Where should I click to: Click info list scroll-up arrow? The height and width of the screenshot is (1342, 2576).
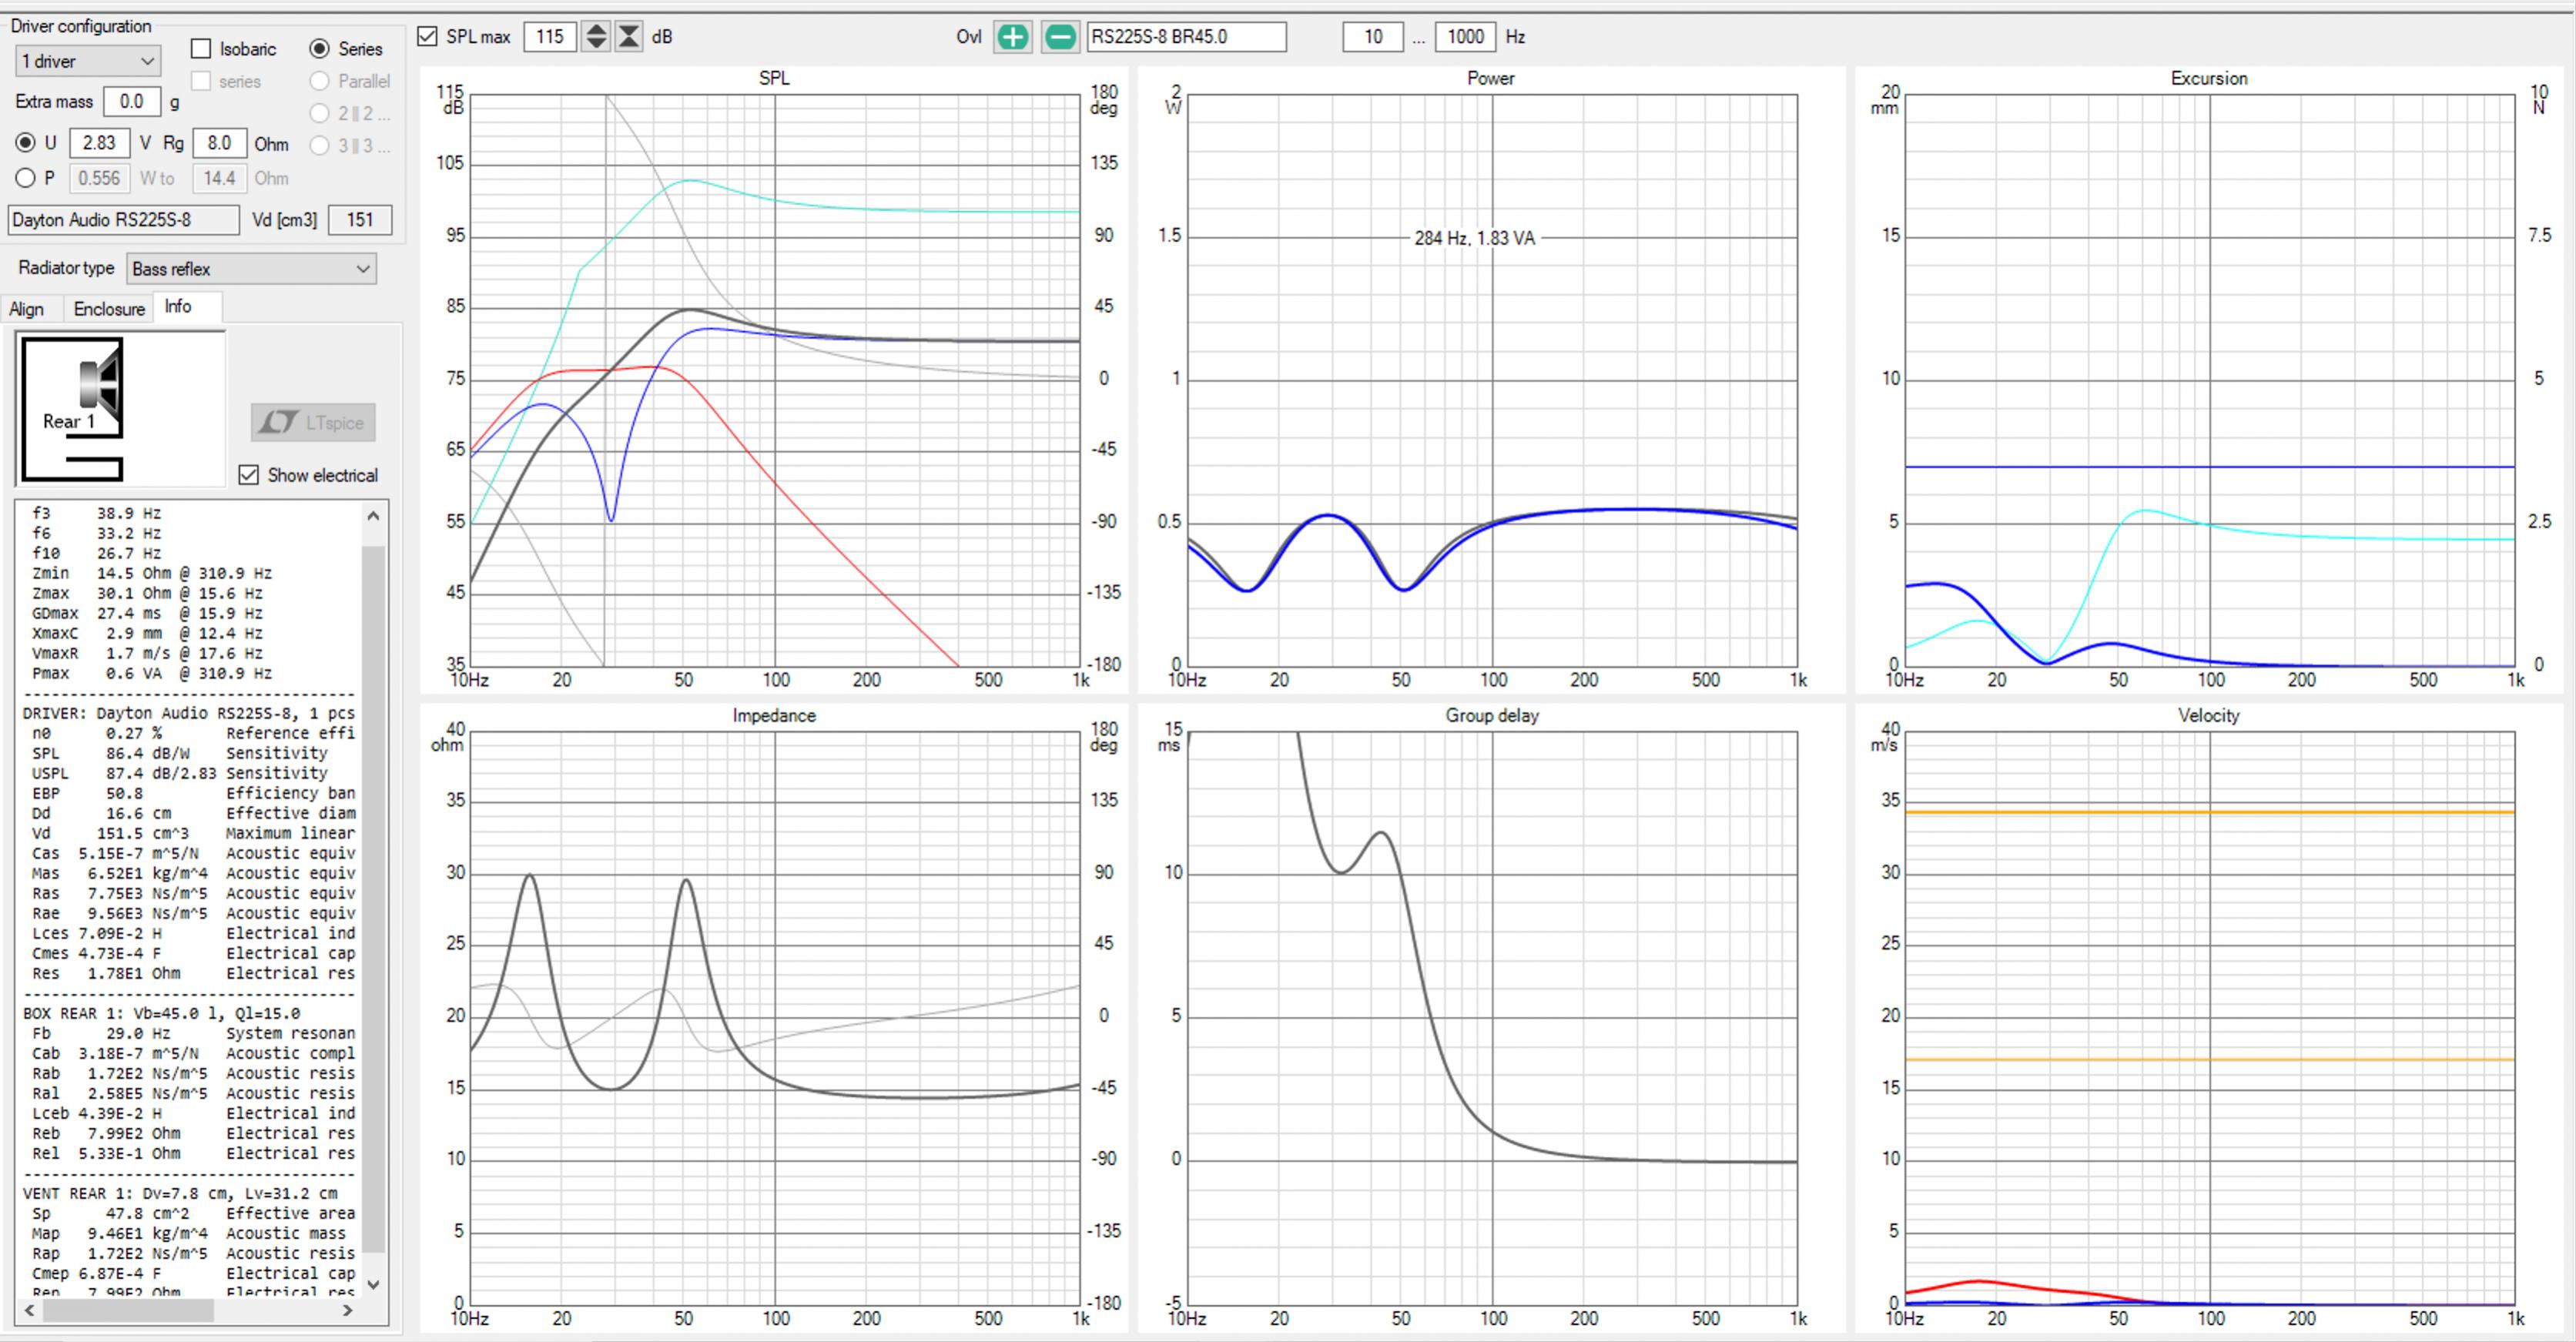(373, 516)
